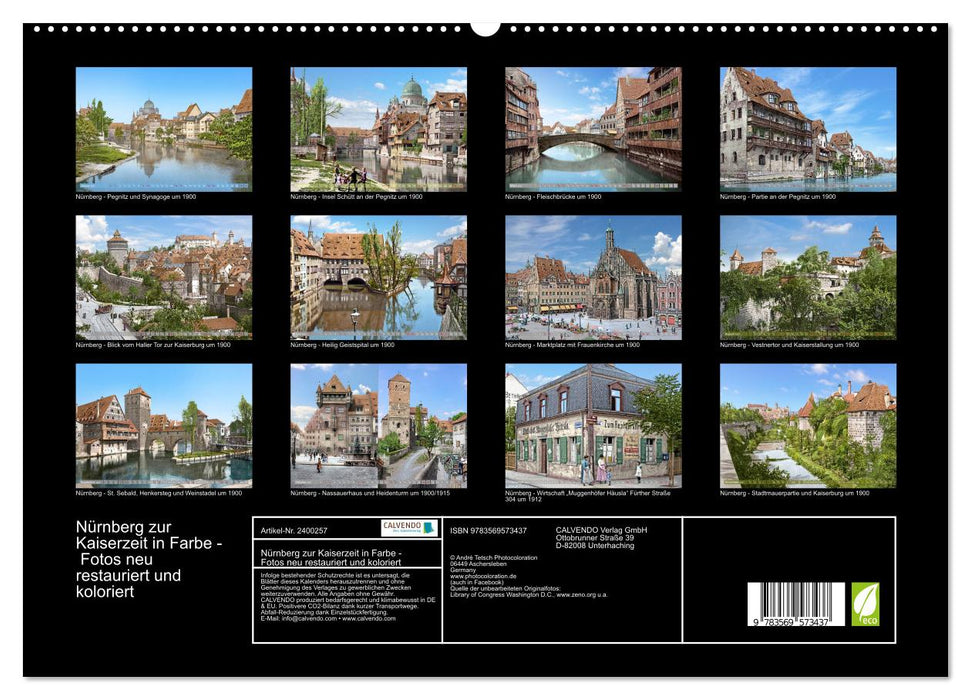
Task: Click caption 'Stadtmauerpartie und Kaiserburg um 1900'
Action: coord(810,494)
